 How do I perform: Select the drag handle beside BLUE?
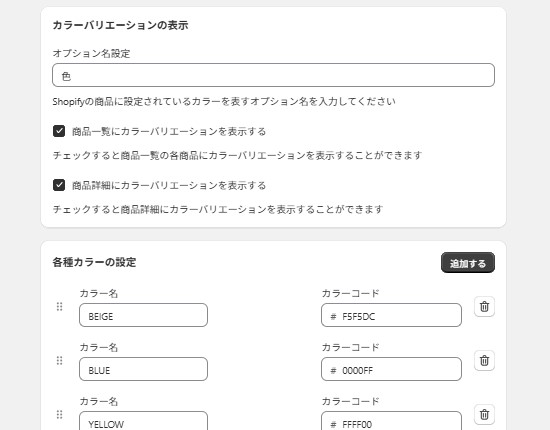click(60, 361)
